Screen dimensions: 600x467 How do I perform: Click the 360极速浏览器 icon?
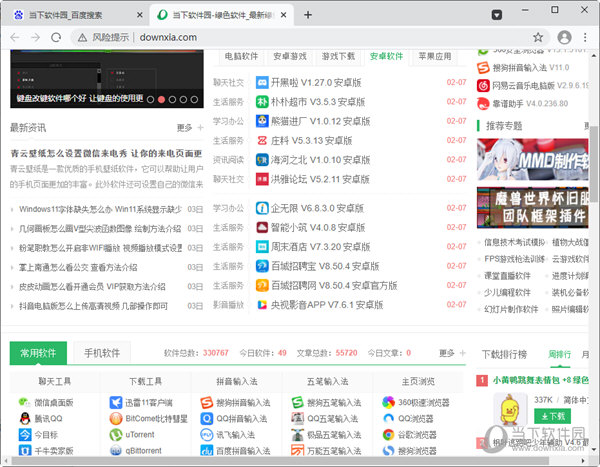tap(388, 402)
